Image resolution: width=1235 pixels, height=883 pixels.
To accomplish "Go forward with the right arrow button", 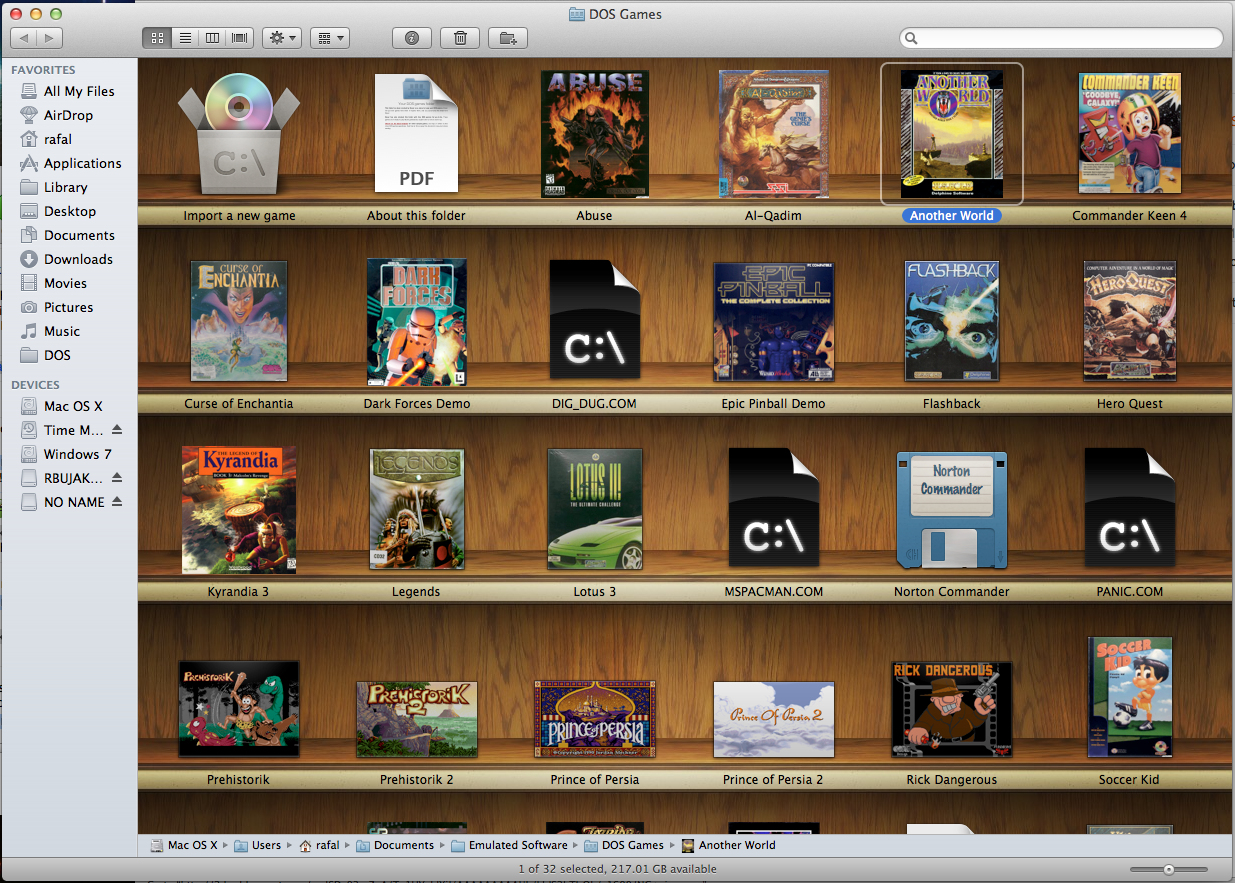I will click(50, 38).
